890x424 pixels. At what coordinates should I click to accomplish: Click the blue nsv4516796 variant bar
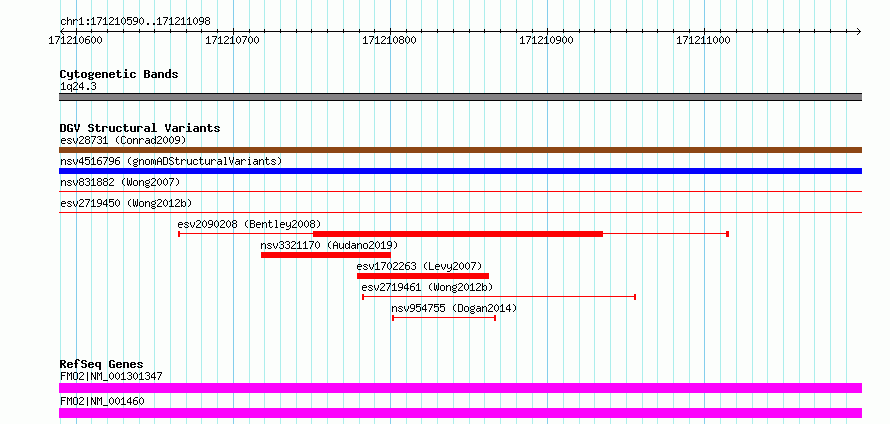point(460,171)
